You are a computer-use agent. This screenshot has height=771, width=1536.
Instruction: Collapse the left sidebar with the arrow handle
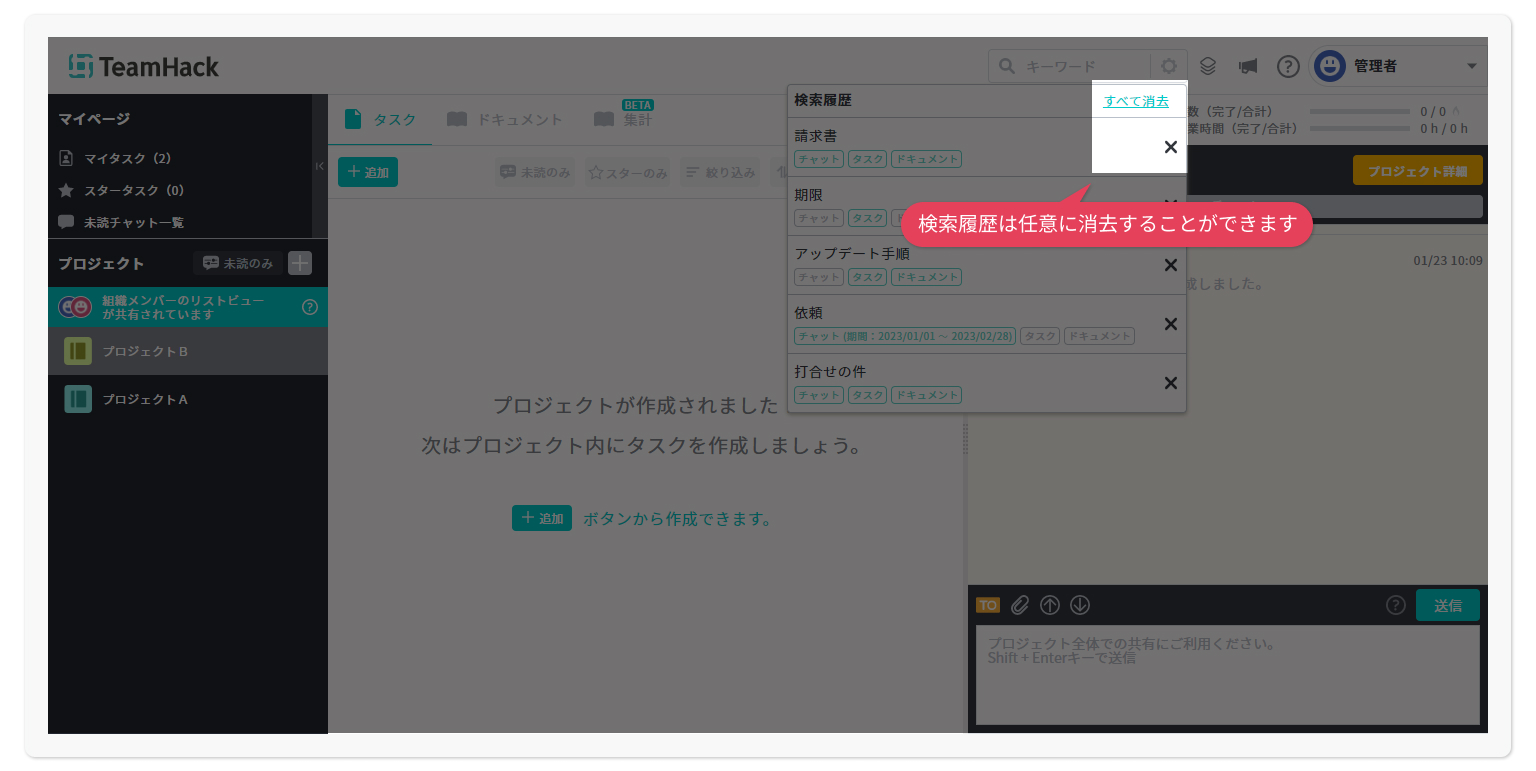tap(320, 166)
